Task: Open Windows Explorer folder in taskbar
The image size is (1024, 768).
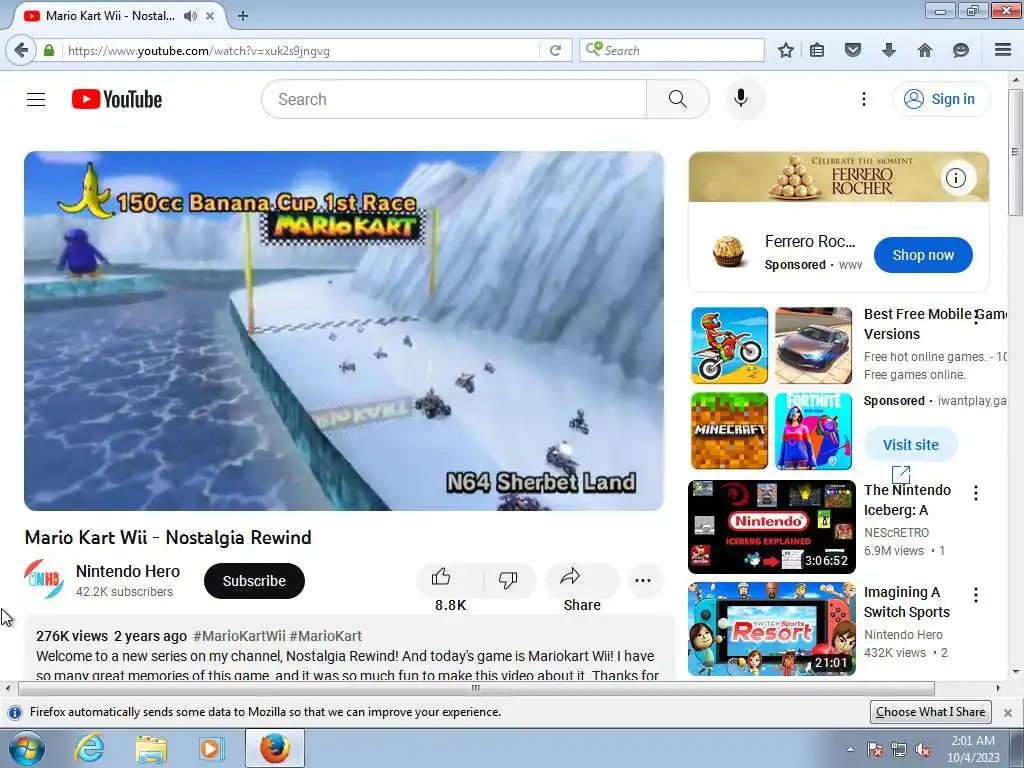Action: pyautogui.click(x=151, y=748)
